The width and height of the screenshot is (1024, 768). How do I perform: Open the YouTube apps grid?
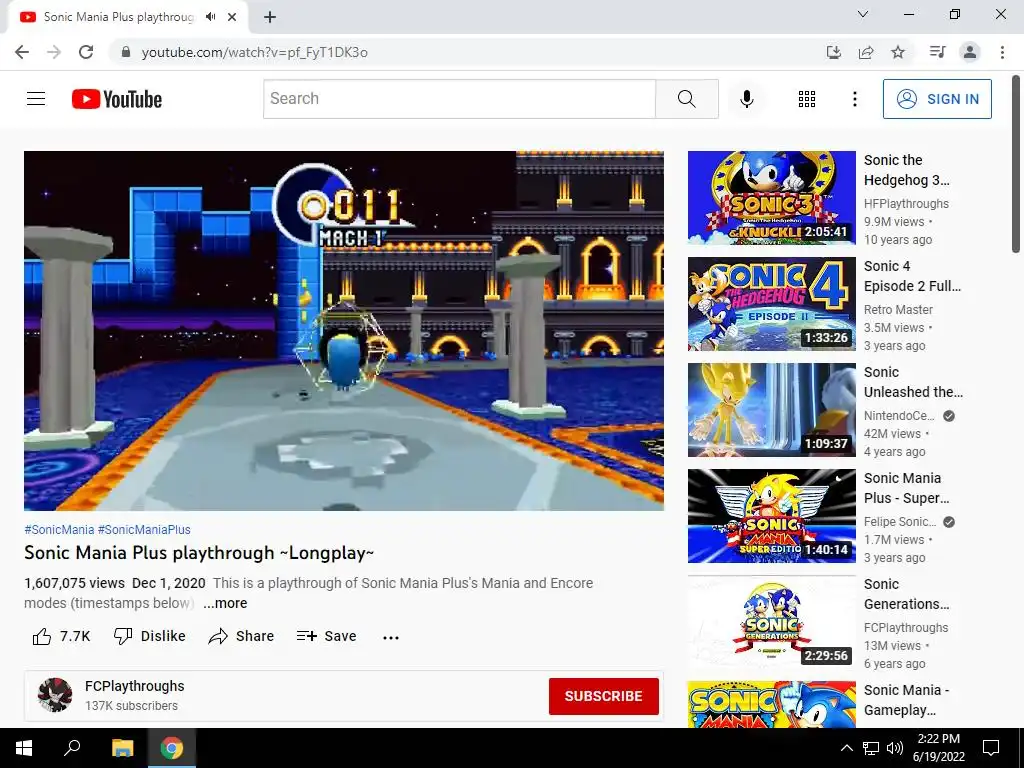click(807, 99)
